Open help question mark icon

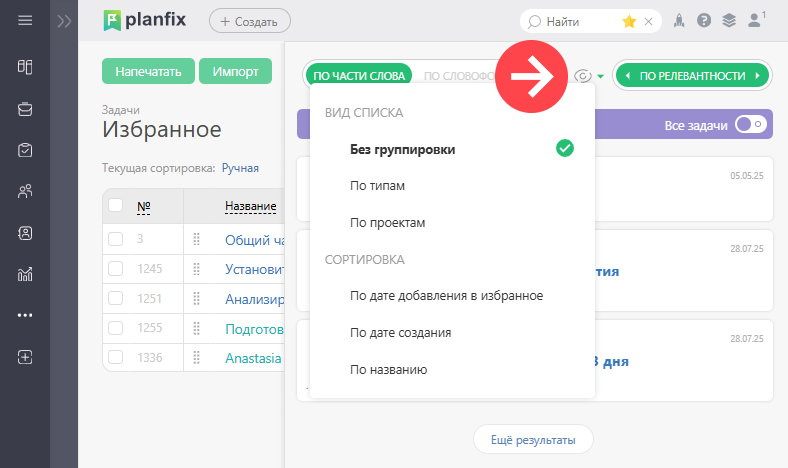coord(704,21)
